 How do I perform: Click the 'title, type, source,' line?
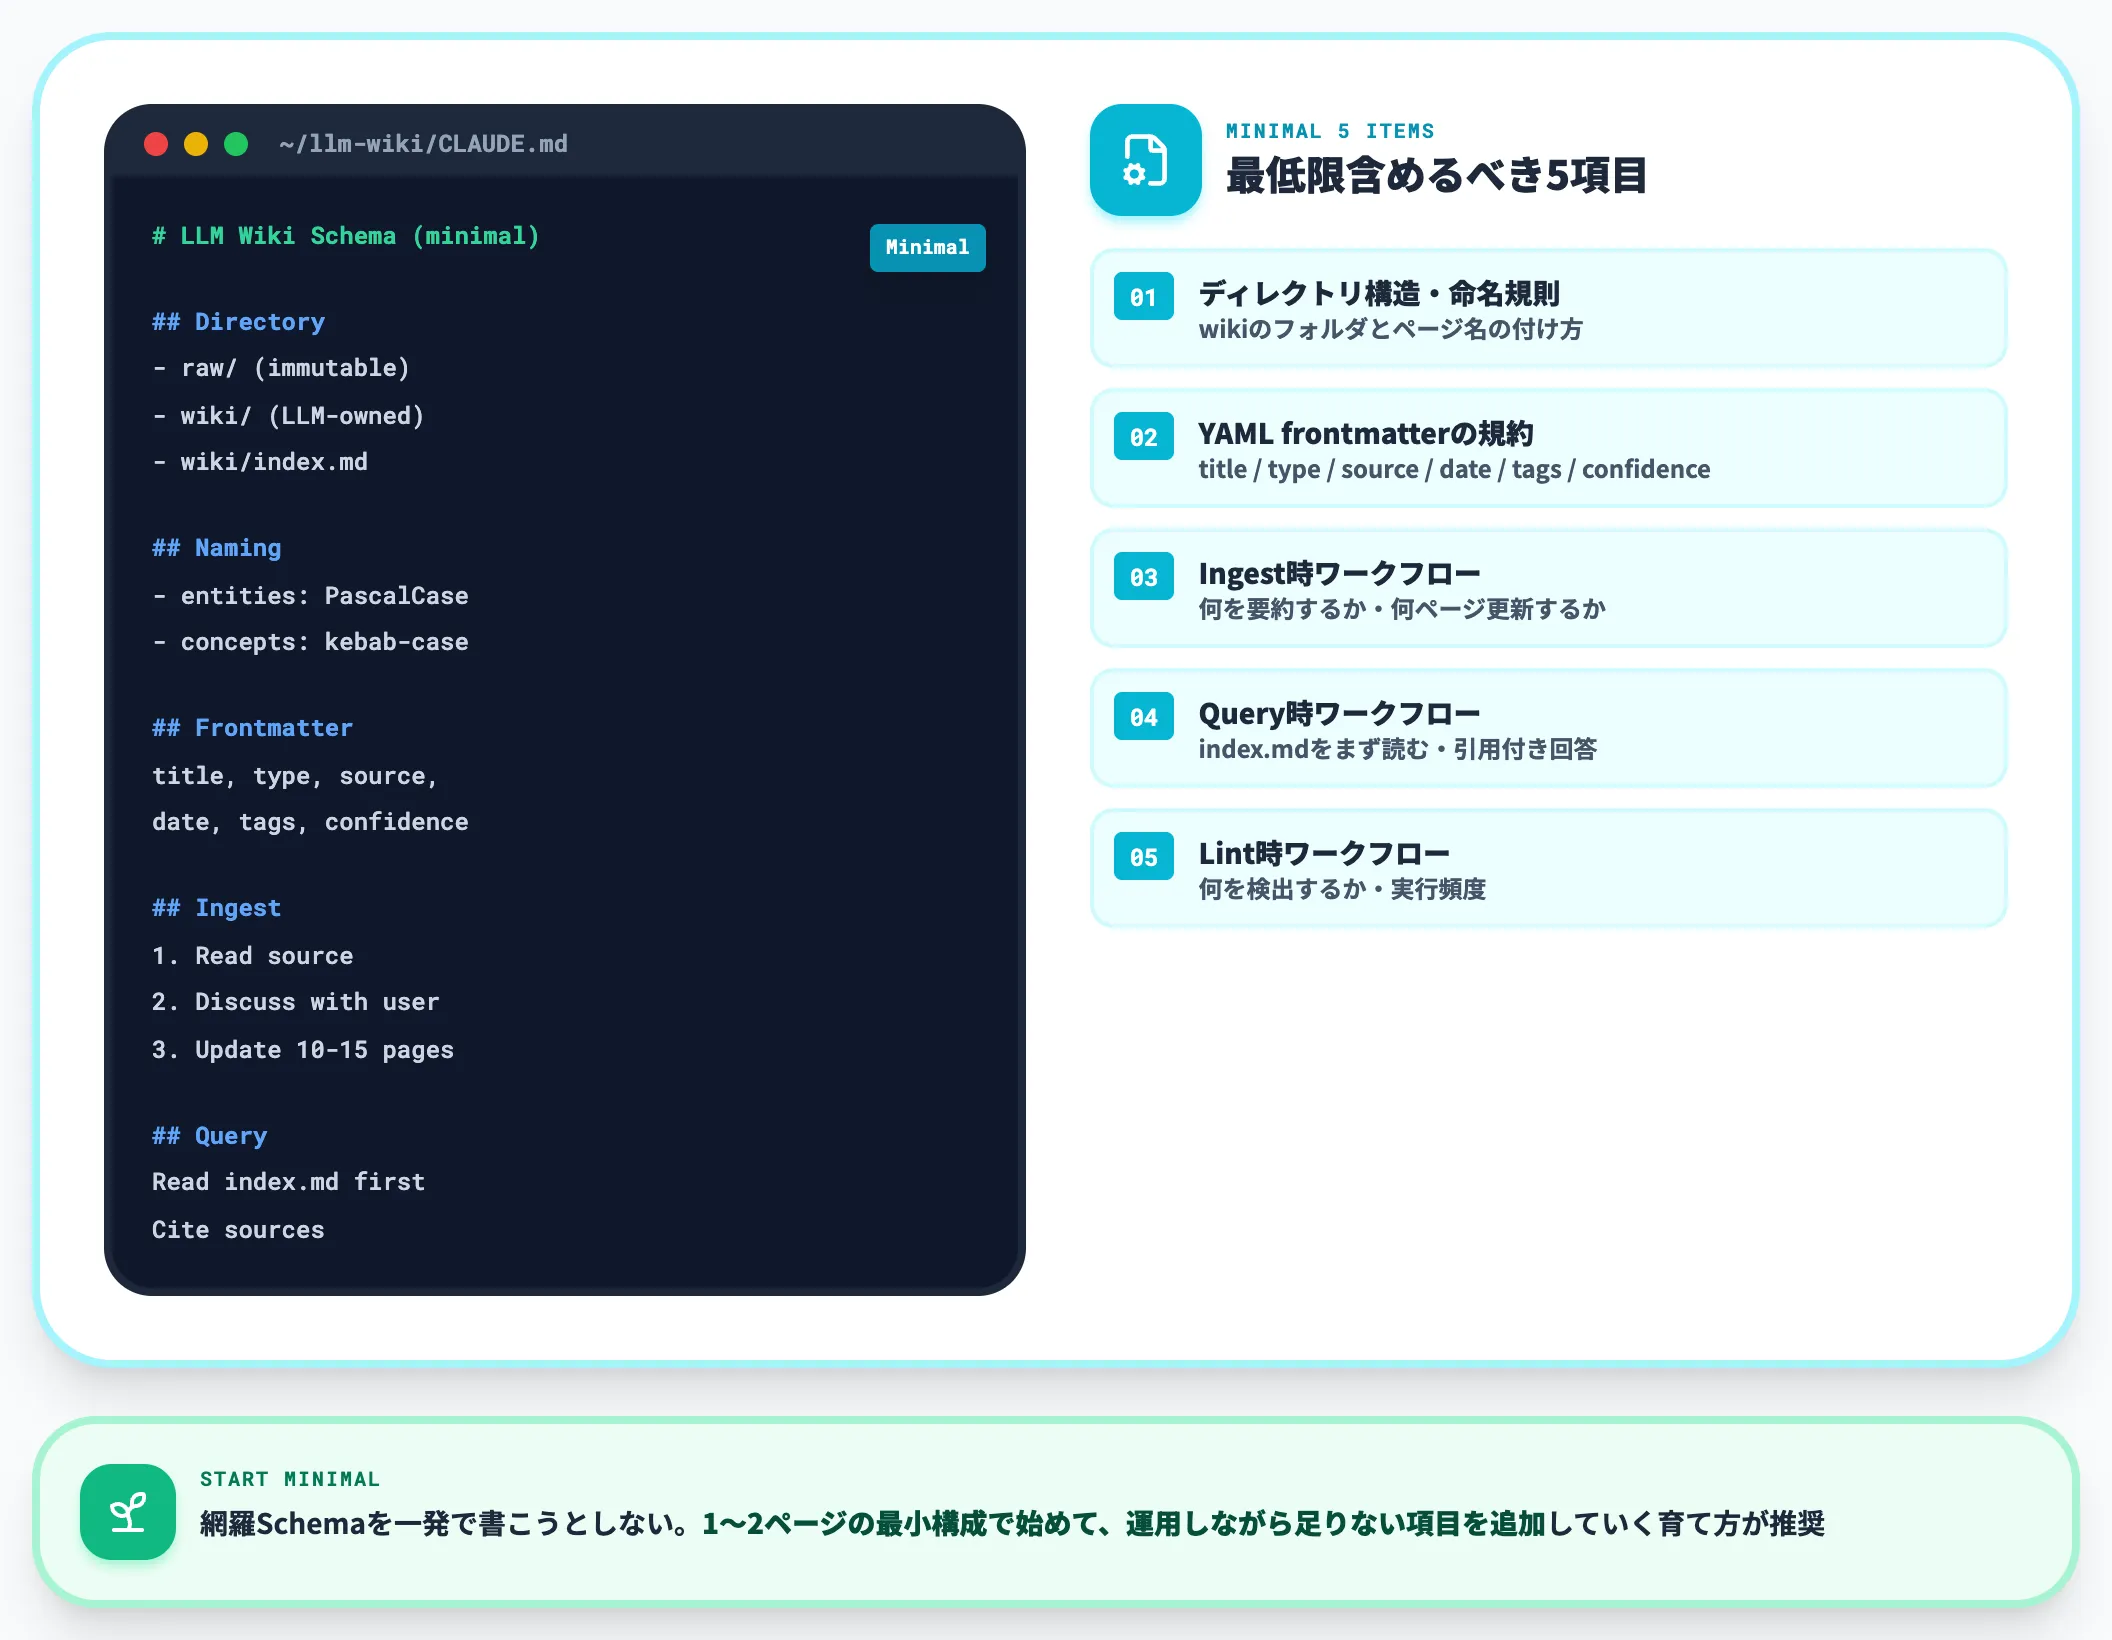pos(295,776)
